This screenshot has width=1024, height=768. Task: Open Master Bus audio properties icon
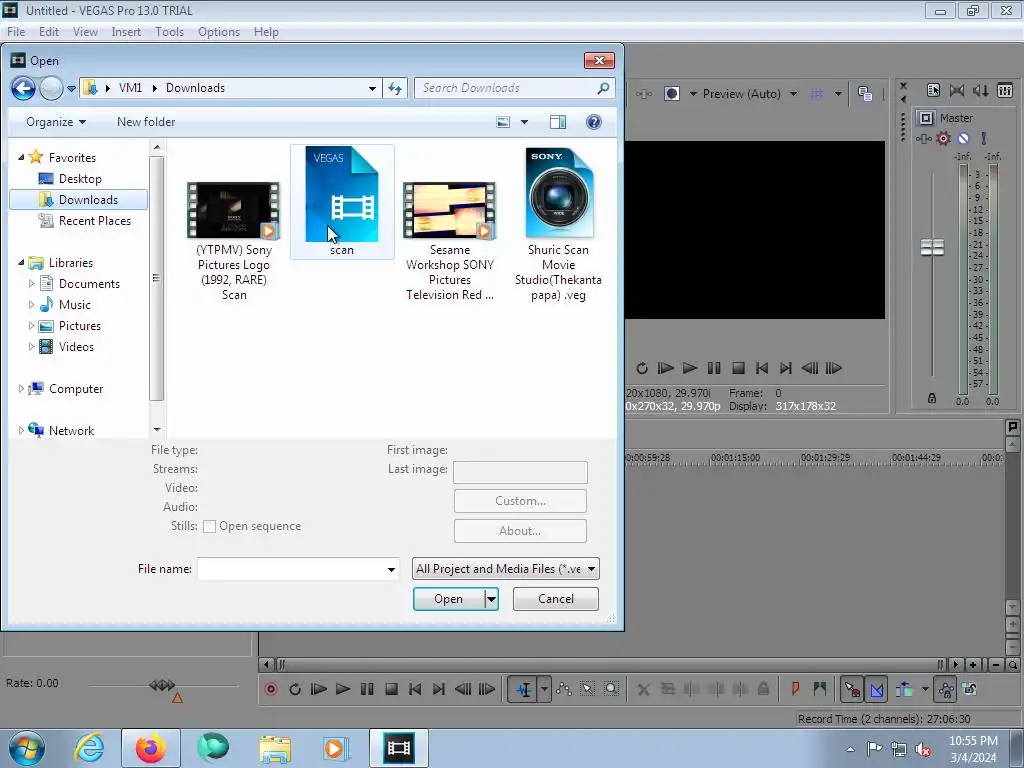click(x=933, y=91)
